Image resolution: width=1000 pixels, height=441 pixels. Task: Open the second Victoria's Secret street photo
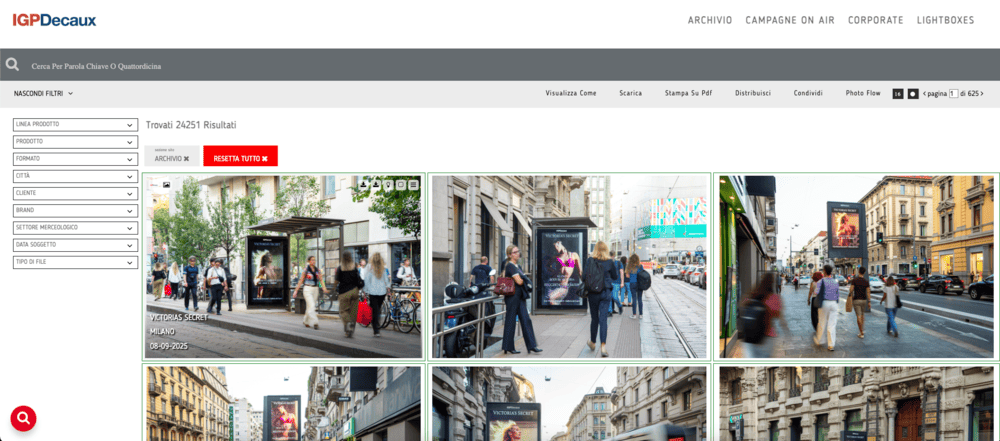pos(569,266)
